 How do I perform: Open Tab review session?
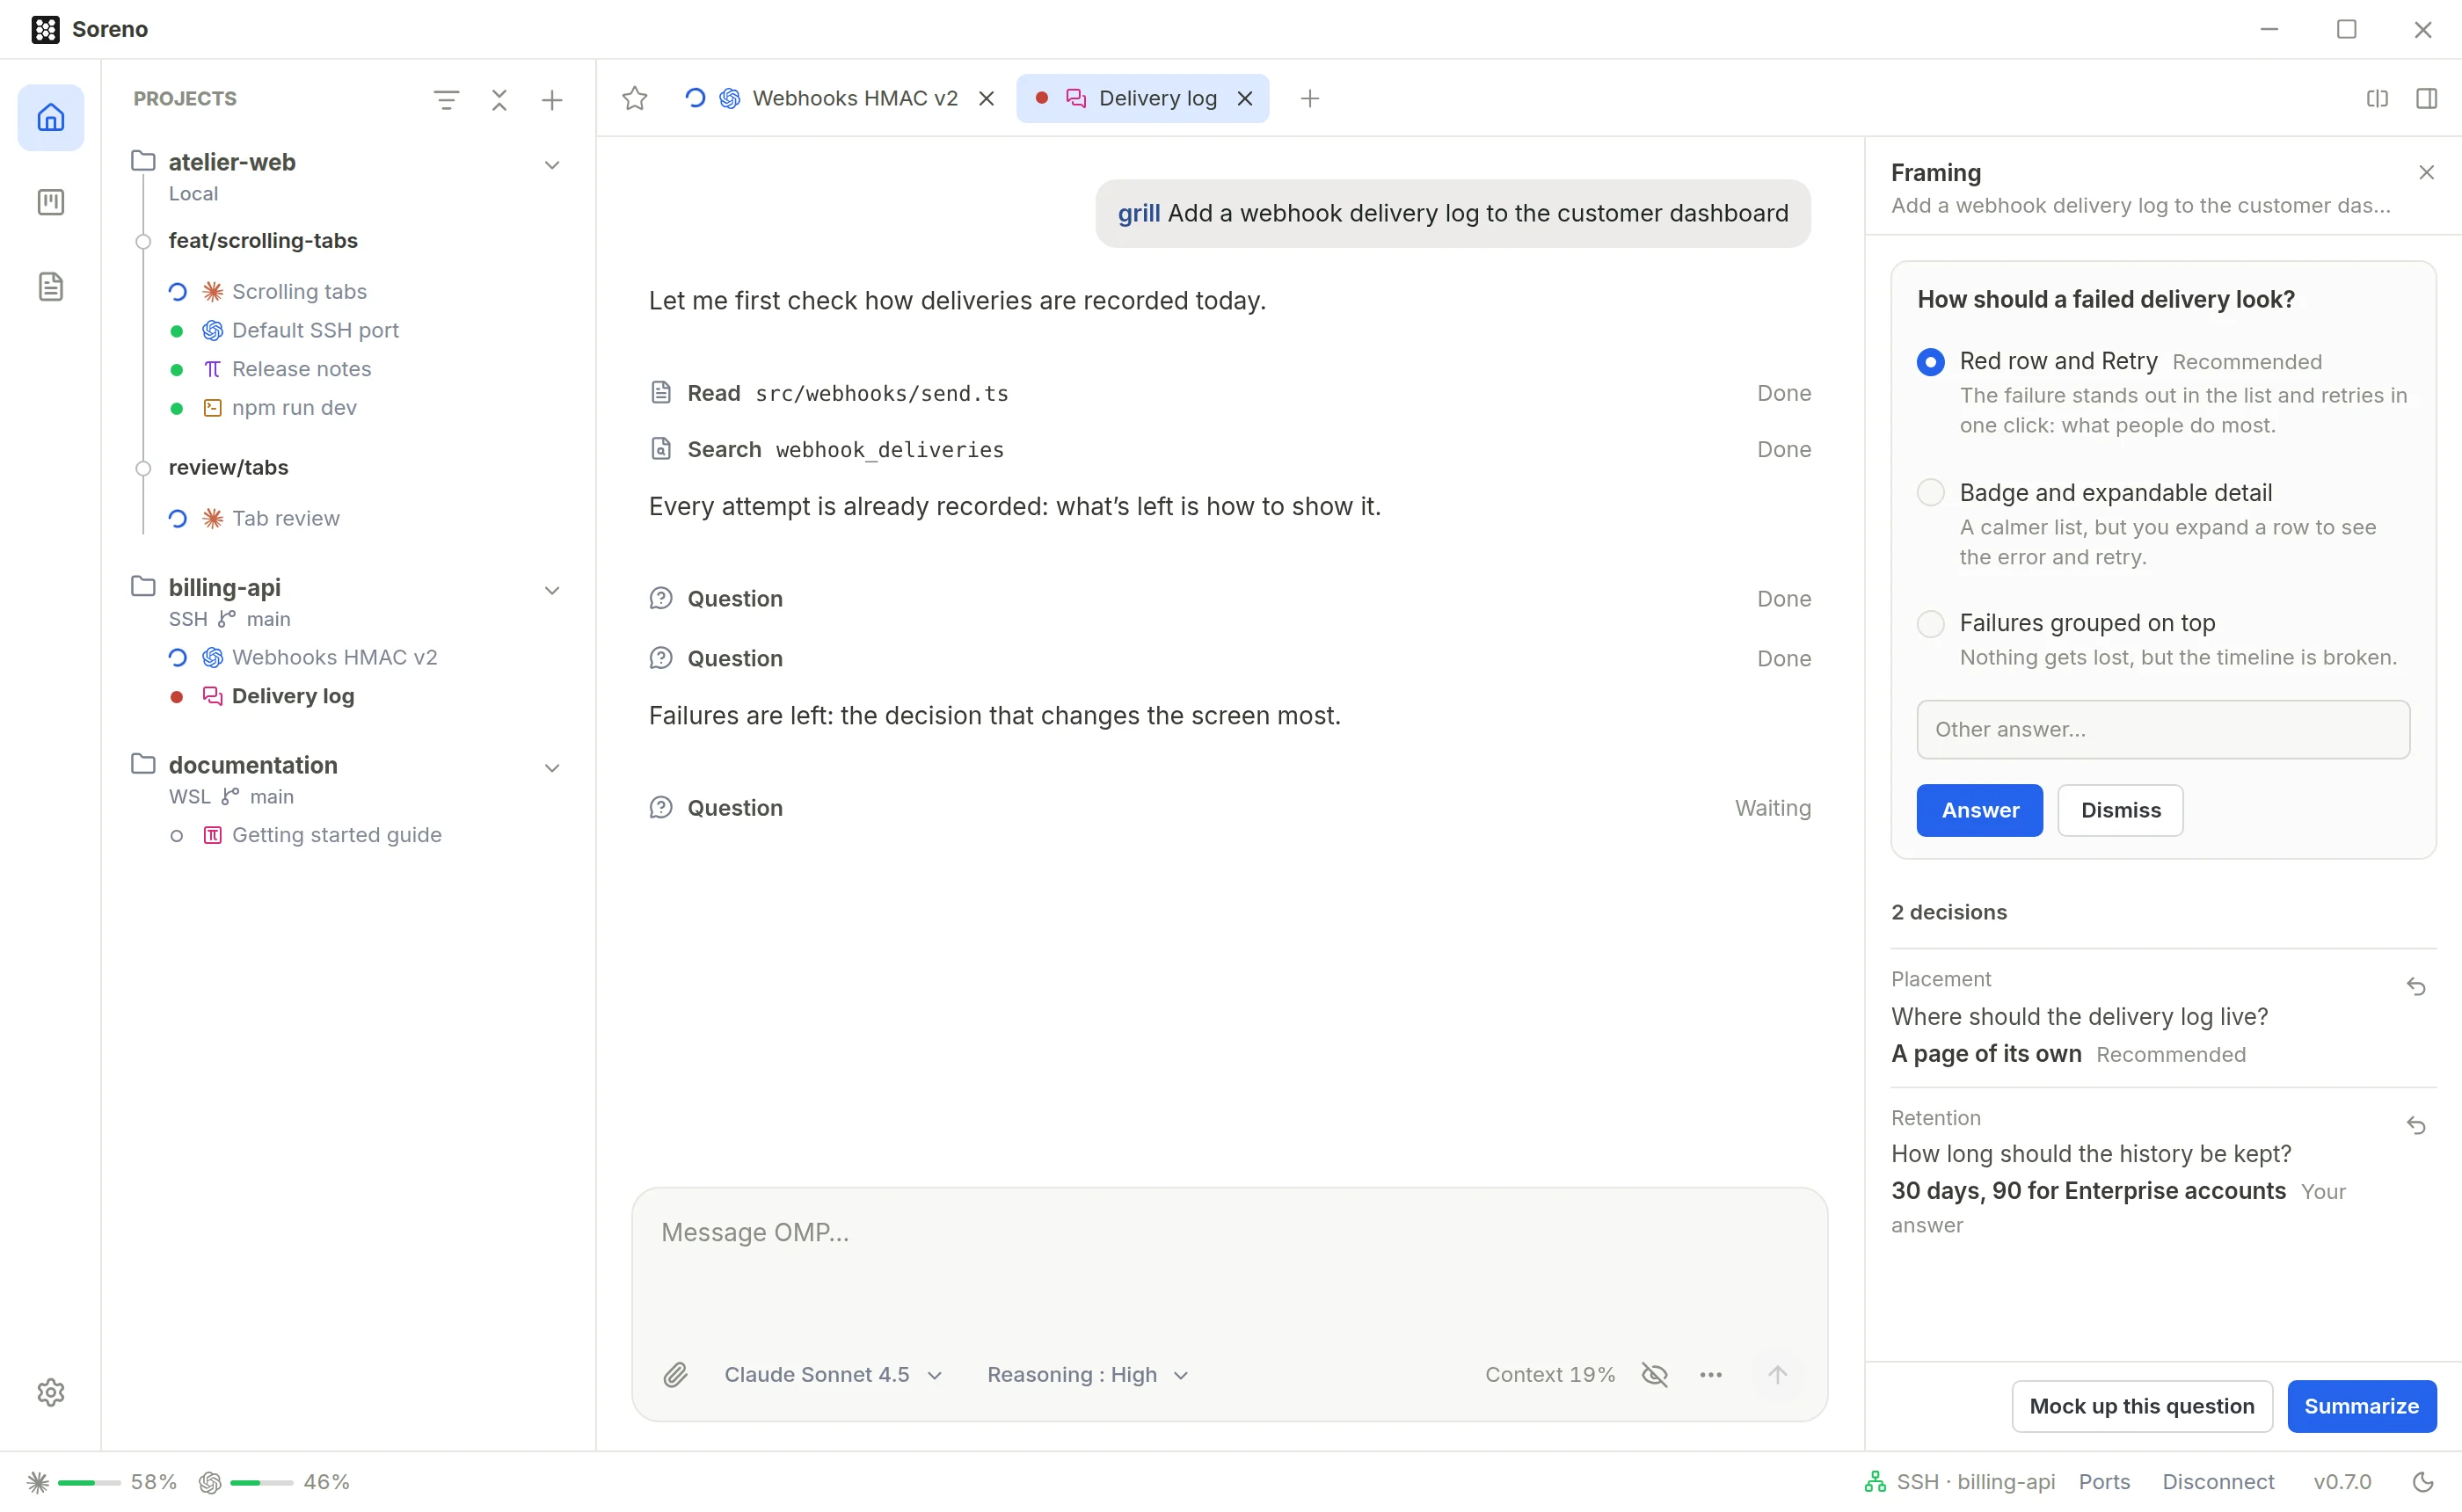tap(286, 518)
